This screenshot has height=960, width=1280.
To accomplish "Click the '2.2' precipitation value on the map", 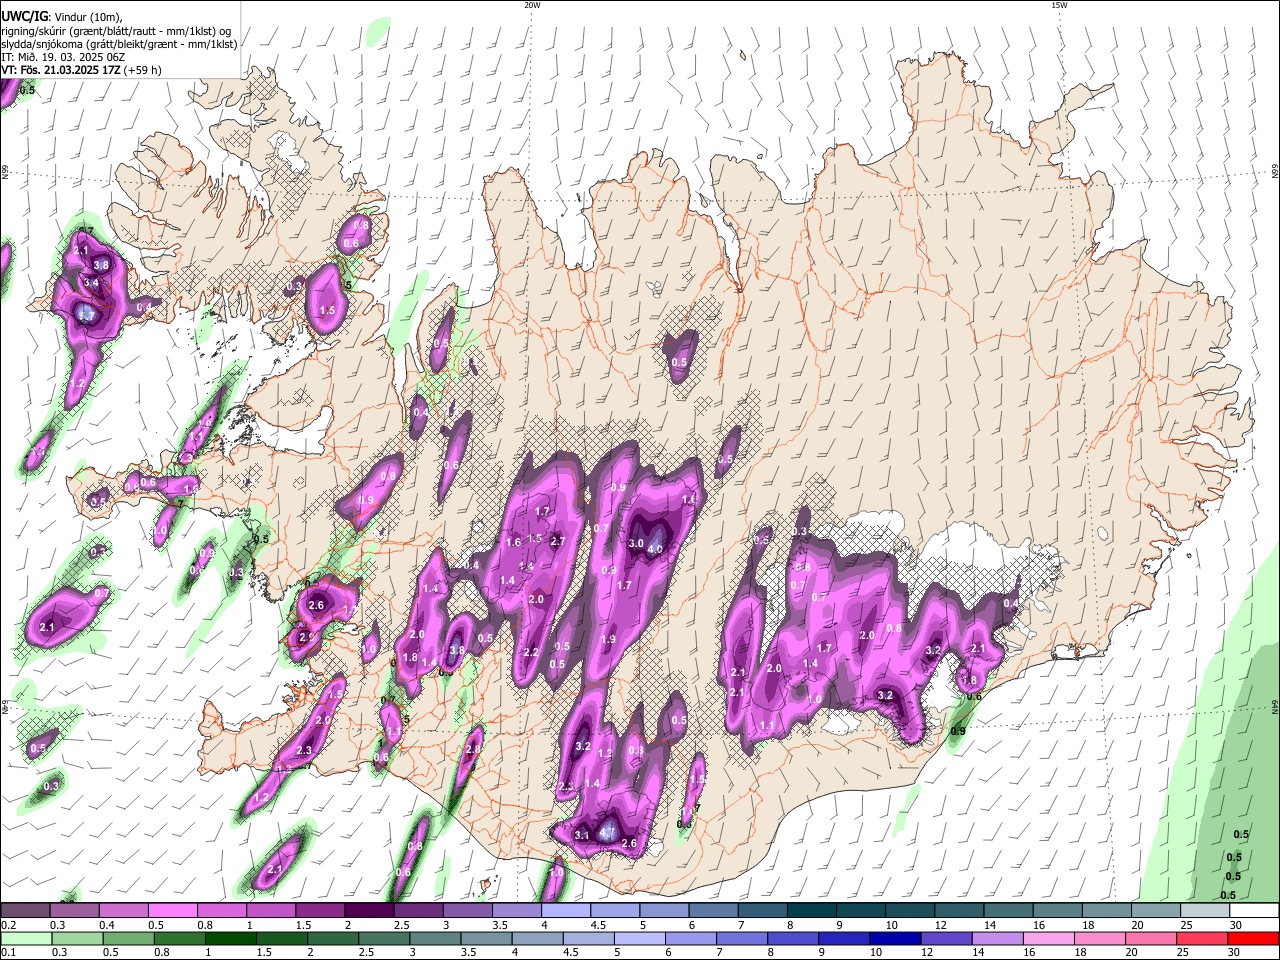I will pos(531,652).
